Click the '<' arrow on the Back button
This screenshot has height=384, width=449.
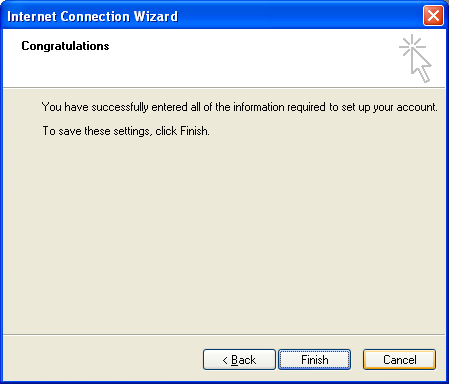click(225, 360)
